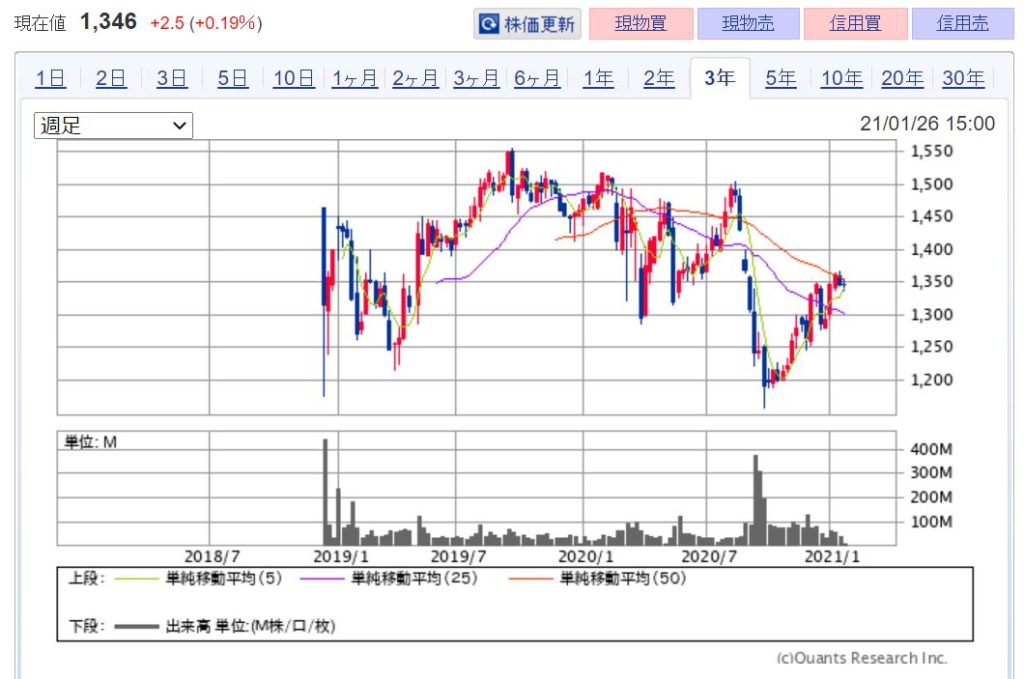Click the 株価更新 refresh icon

490,24
